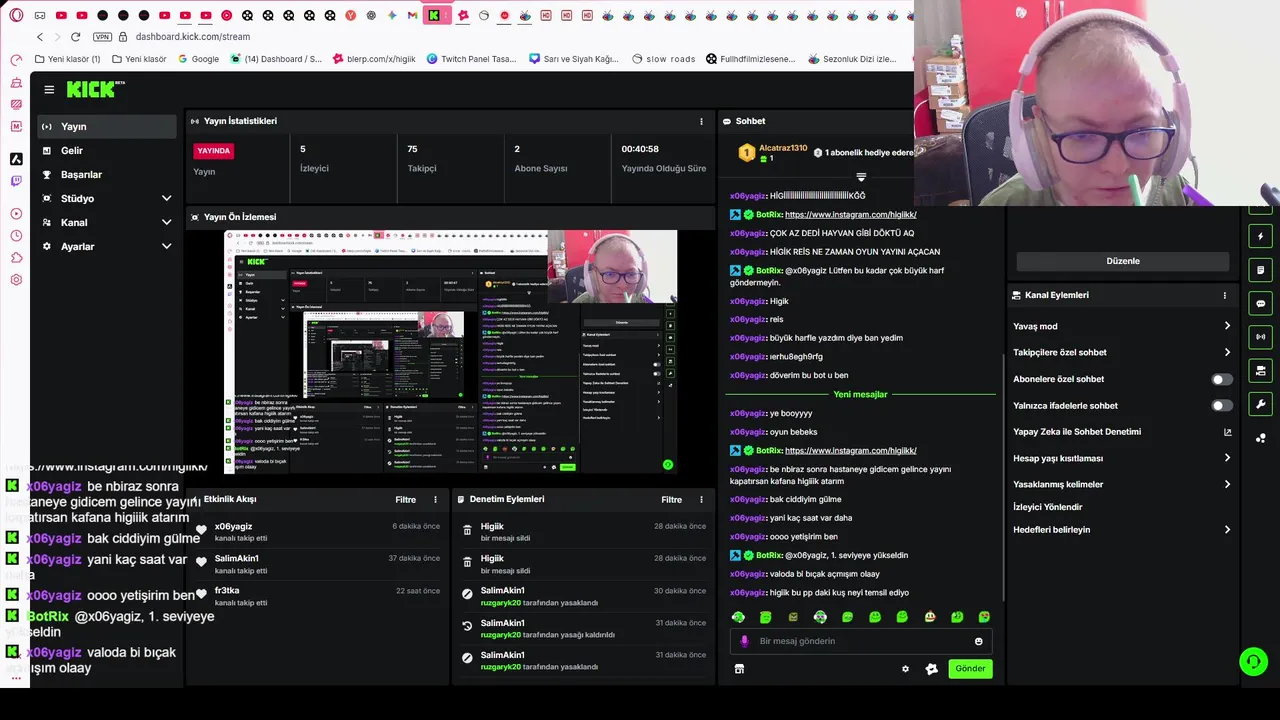
Task: Click the green Gönder button
Action: (970, 669)
